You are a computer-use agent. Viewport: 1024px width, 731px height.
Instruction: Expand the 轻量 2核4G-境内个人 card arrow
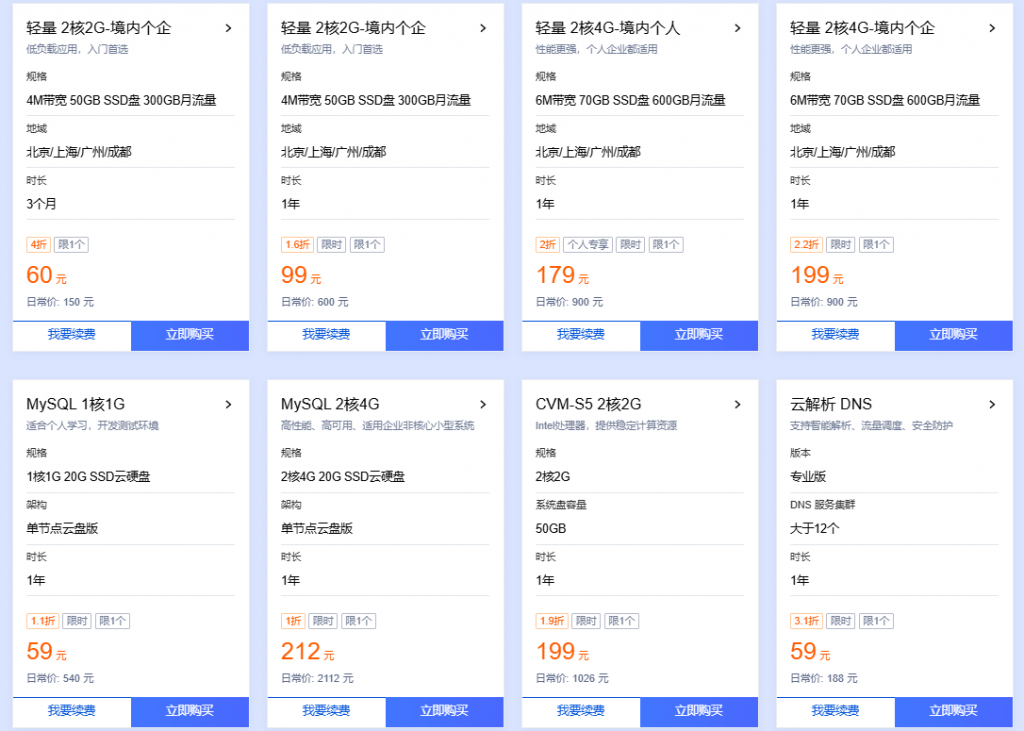point(738,28)
